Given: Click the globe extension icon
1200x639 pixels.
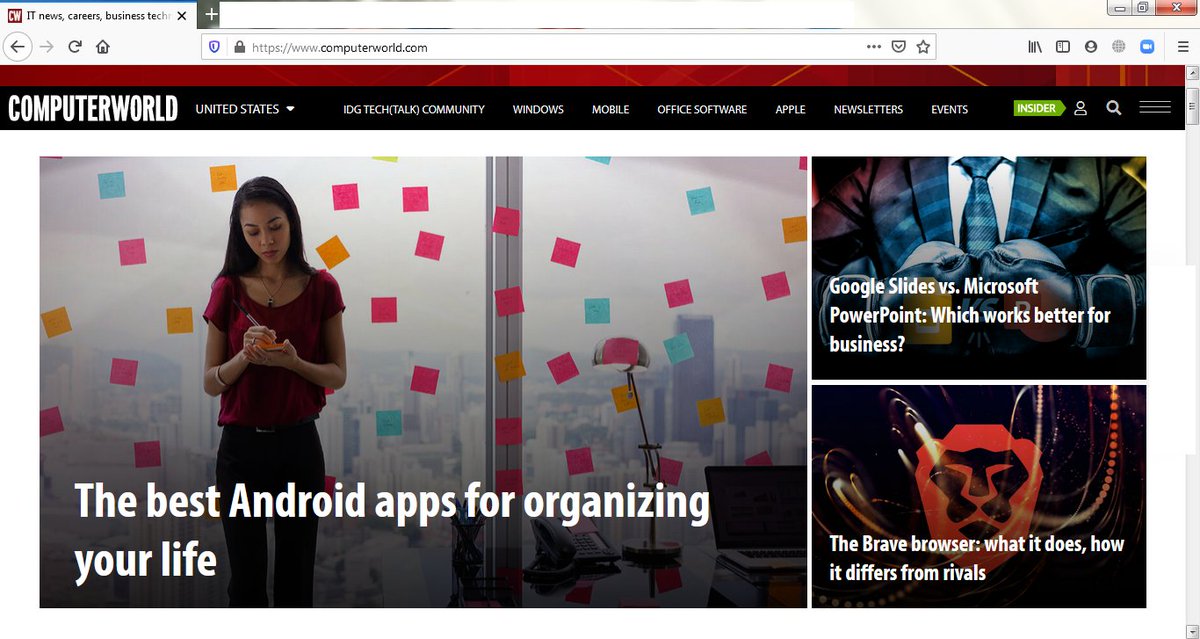Looking at the screenshot, I should pyautogui.click(x=1119, y=46).
